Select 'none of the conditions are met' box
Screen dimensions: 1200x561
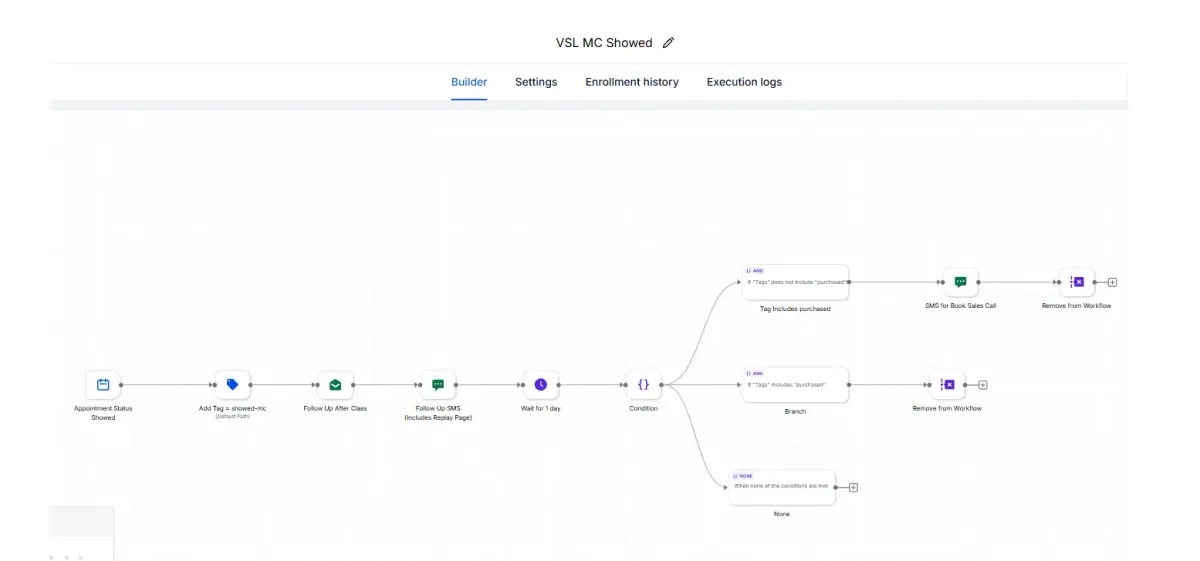click(x=782, y=487)
